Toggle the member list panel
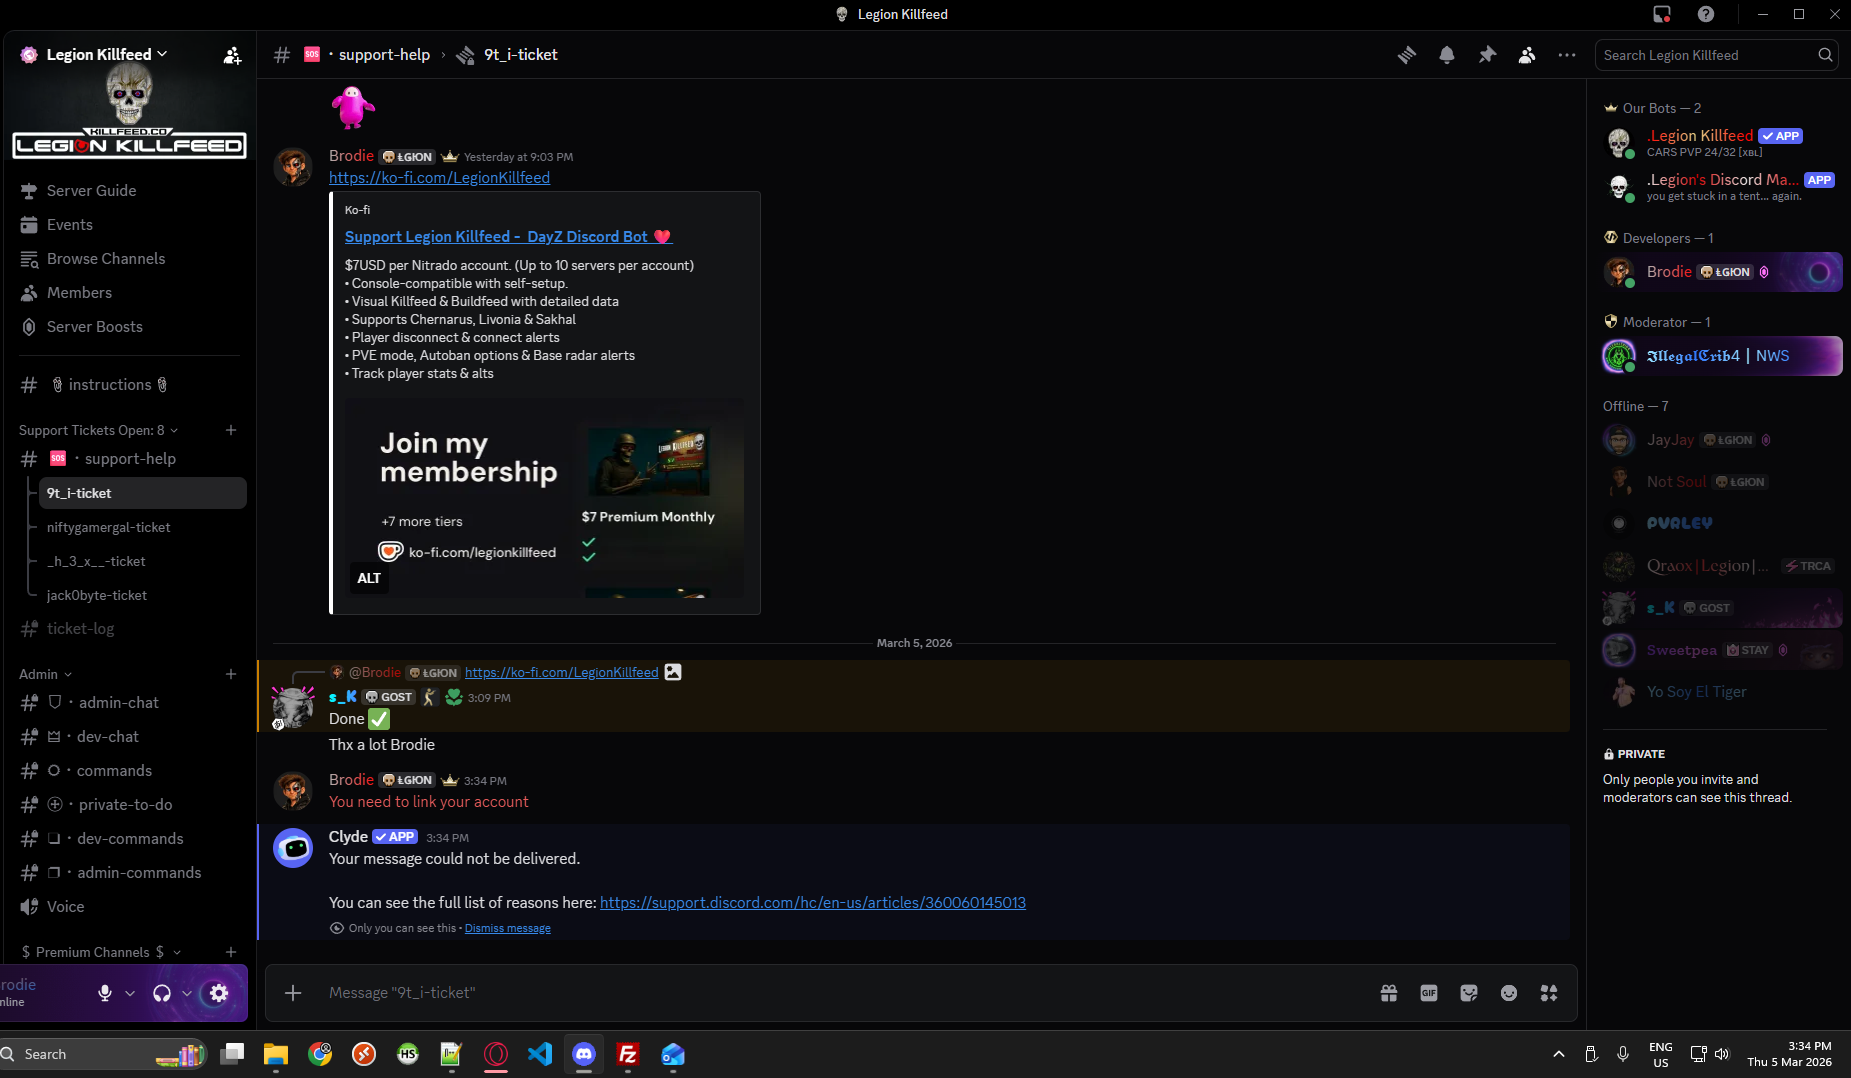The height and width of the screenshot is (1078, 1851). click(1527, 55)
